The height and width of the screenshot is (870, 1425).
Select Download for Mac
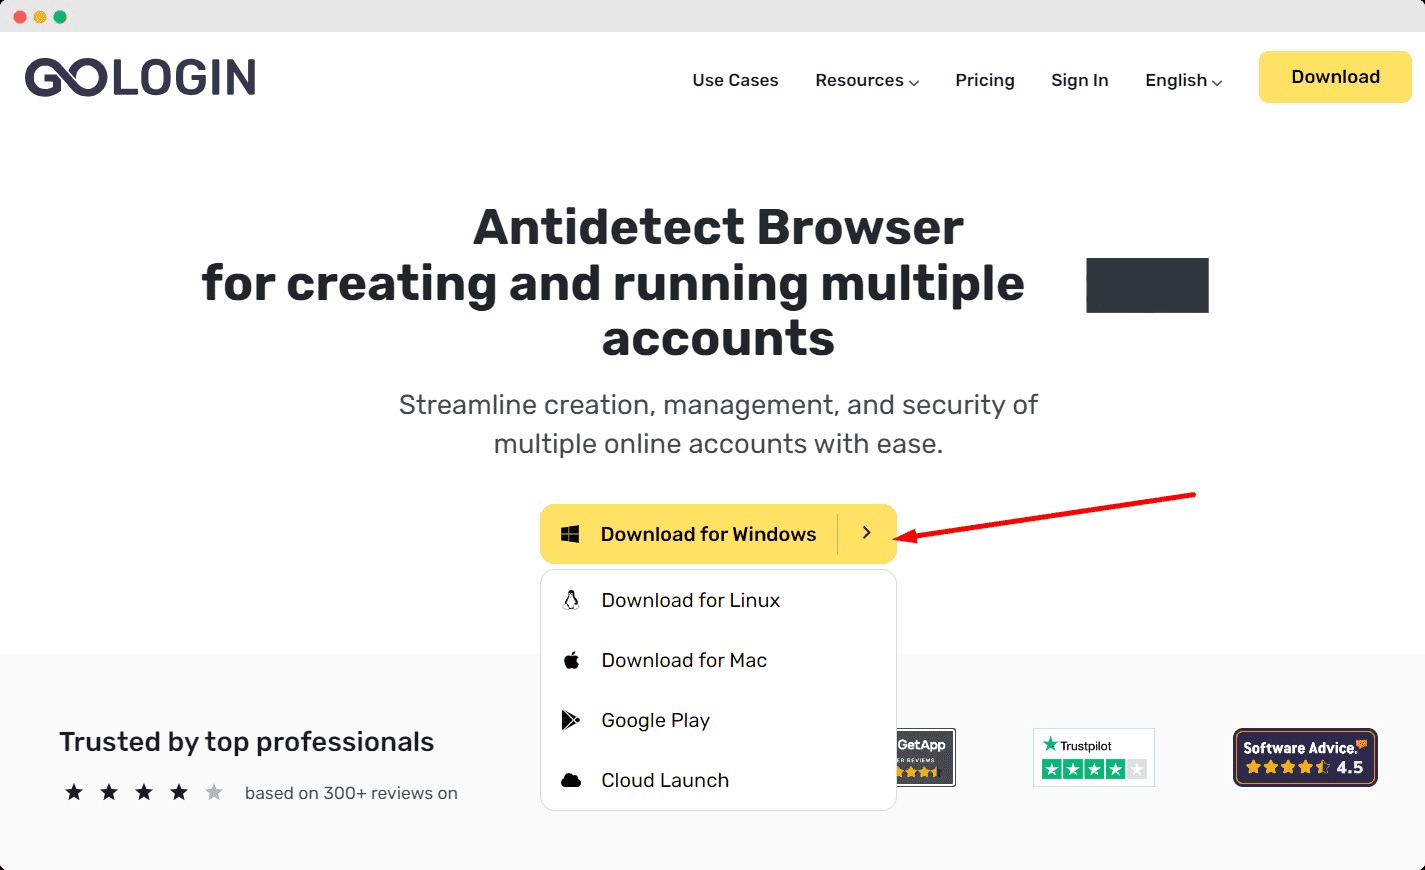point(718,660)
